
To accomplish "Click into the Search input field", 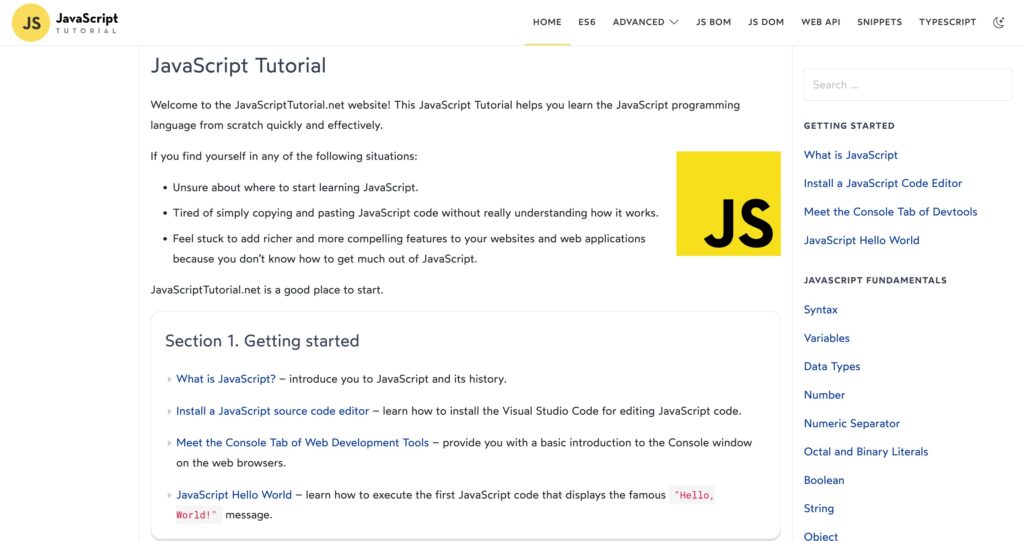I will click(x=907, y=85).
